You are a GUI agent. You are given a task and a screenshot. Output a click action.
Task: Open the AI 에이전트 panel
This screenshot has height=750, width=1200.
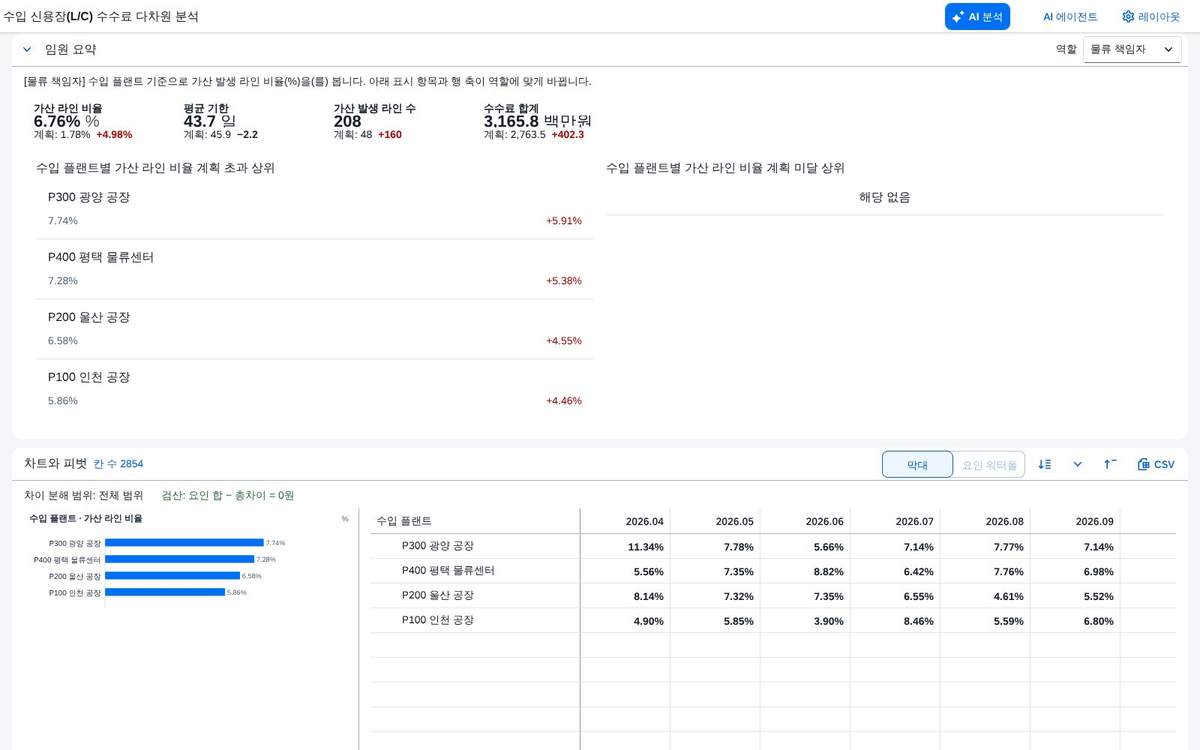coord(1070,16)
